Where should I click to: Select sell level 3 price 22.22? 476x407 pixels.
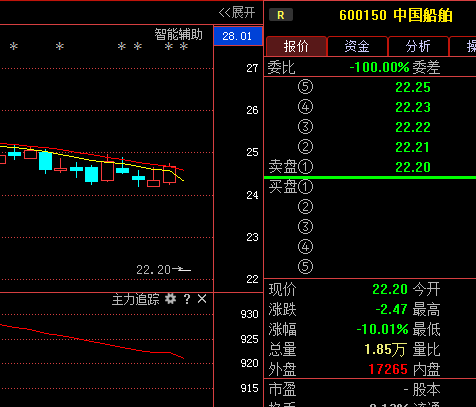[413, 127]
